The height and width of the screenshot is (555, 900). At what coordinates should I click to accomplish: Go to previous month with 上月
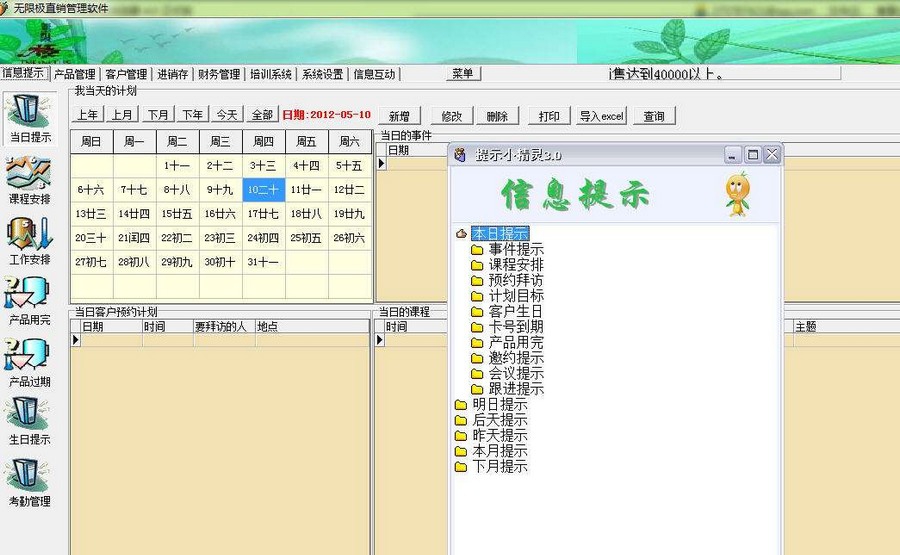coord(122,115)
